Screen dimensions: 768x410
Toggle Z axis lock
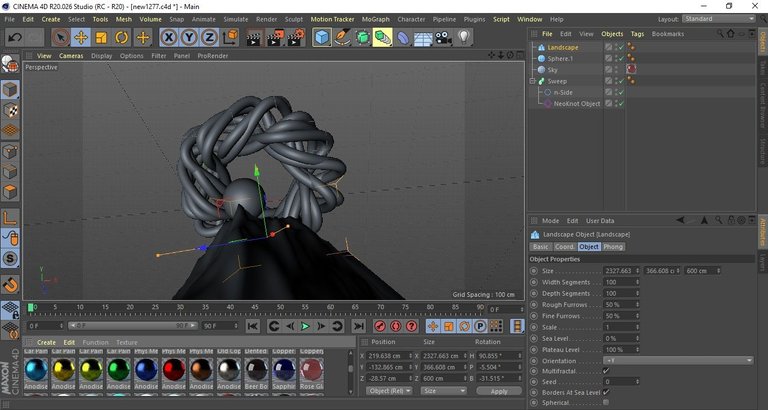209,37
